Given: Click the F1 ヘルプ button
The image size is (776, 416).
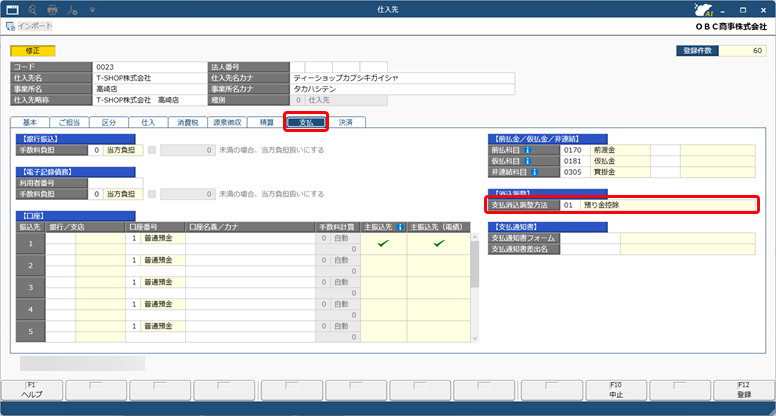Looking at the screenshot, I should click(32, 390).
